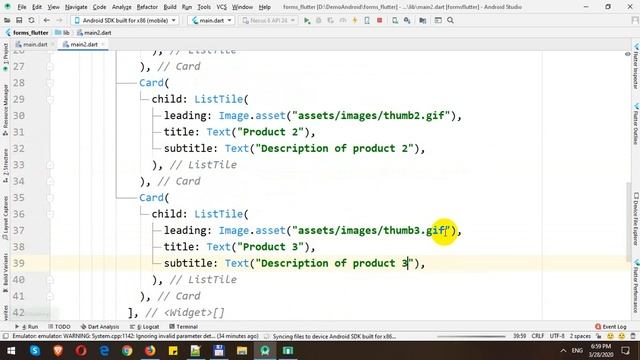This screenshot has height=360, width=640.
Task: Click the Search Everywhere magnifier icon
Action: (450, 20)
